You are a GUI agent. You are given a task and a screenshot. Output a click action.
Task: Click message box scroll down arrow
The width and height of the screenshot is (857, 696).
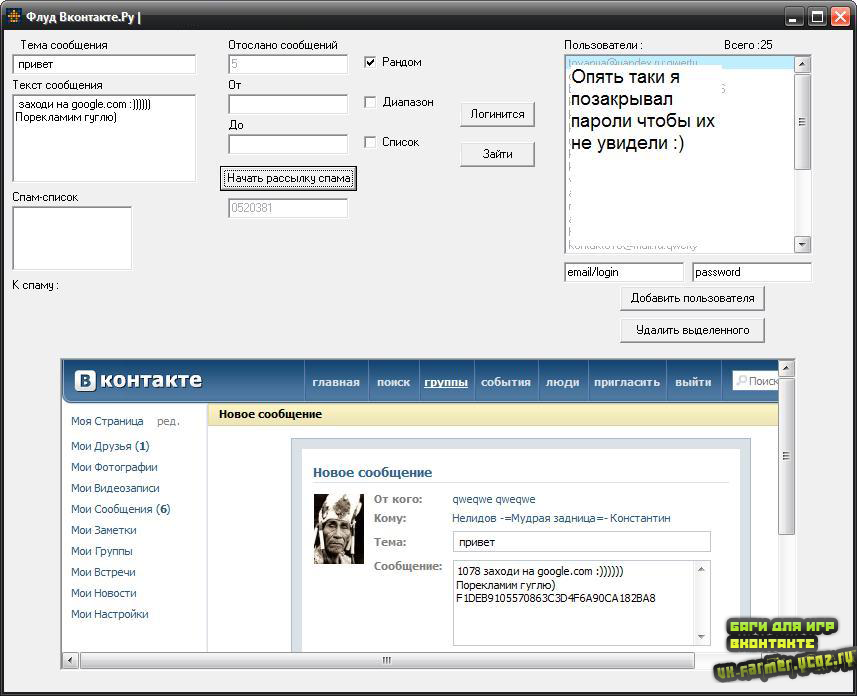pos(702,637)
